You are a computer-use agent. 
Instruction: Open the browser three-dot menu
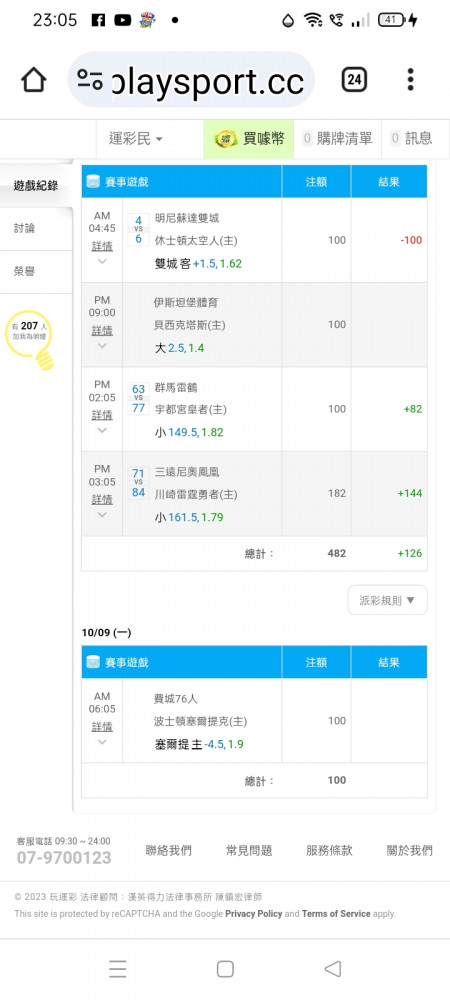point(410,80)
